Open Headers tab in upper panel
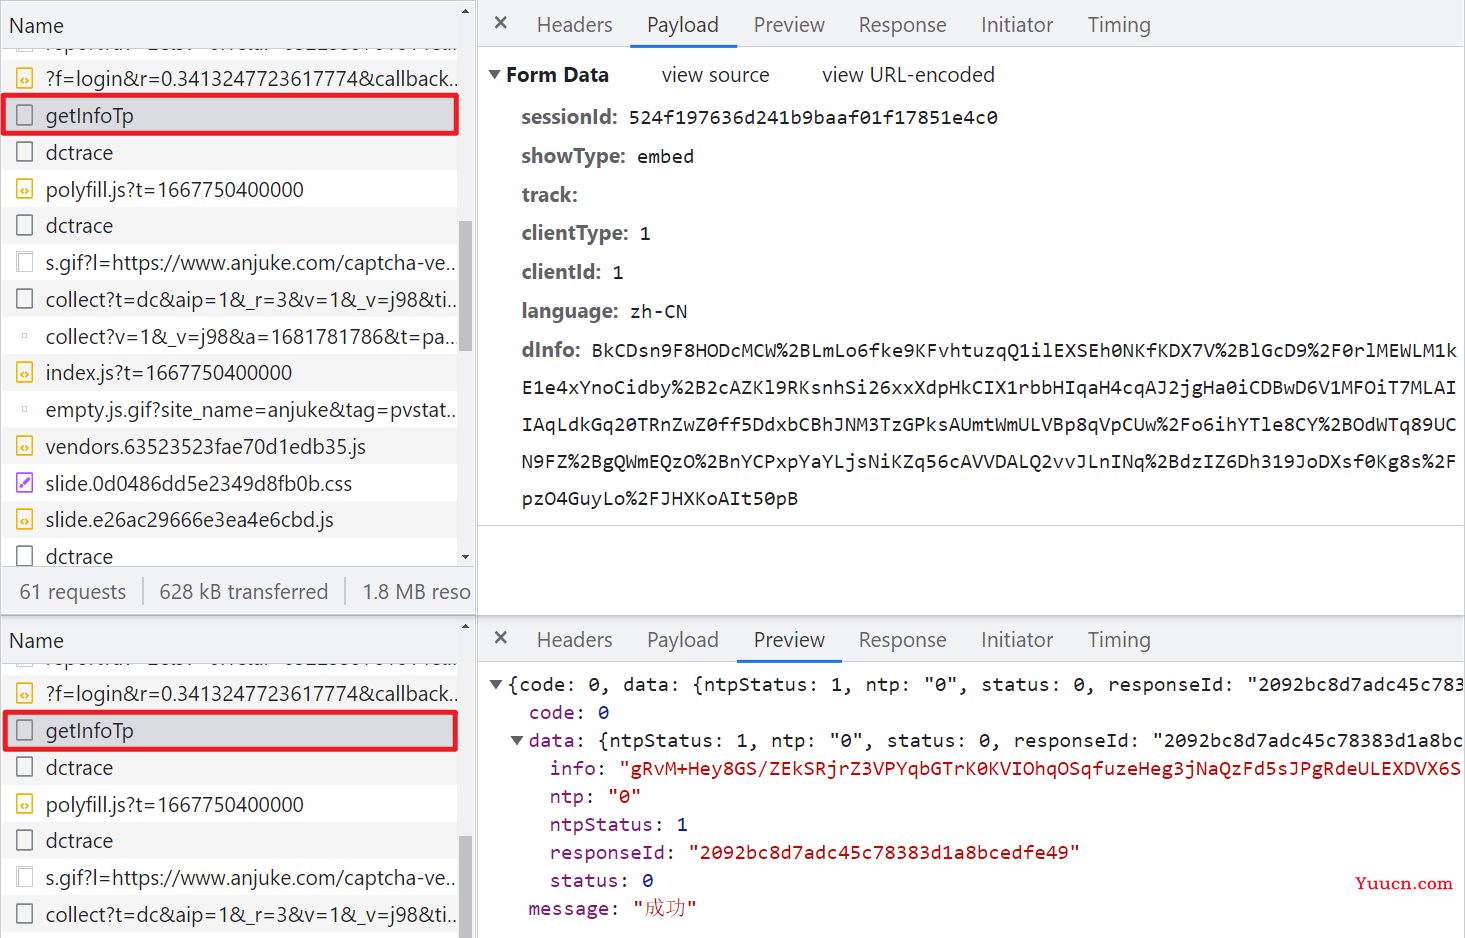The height and width of the screenshot is (938, 1465). 574,25
